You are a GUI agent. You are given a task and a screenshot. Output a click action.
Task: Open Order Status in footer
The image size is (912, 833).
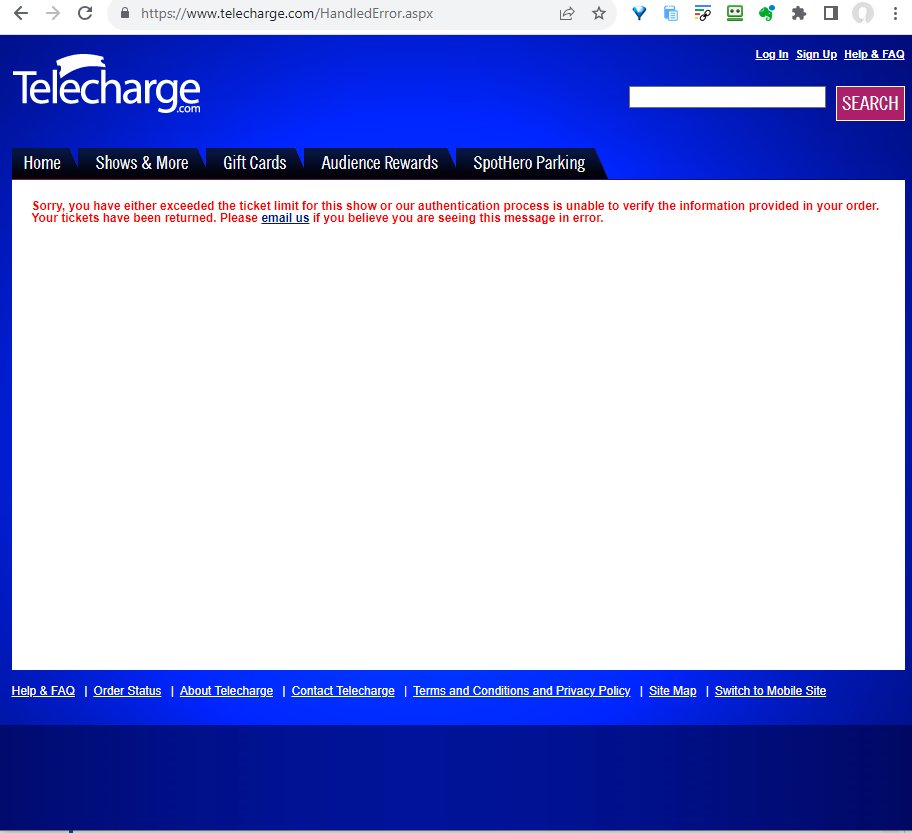point(127,691)
